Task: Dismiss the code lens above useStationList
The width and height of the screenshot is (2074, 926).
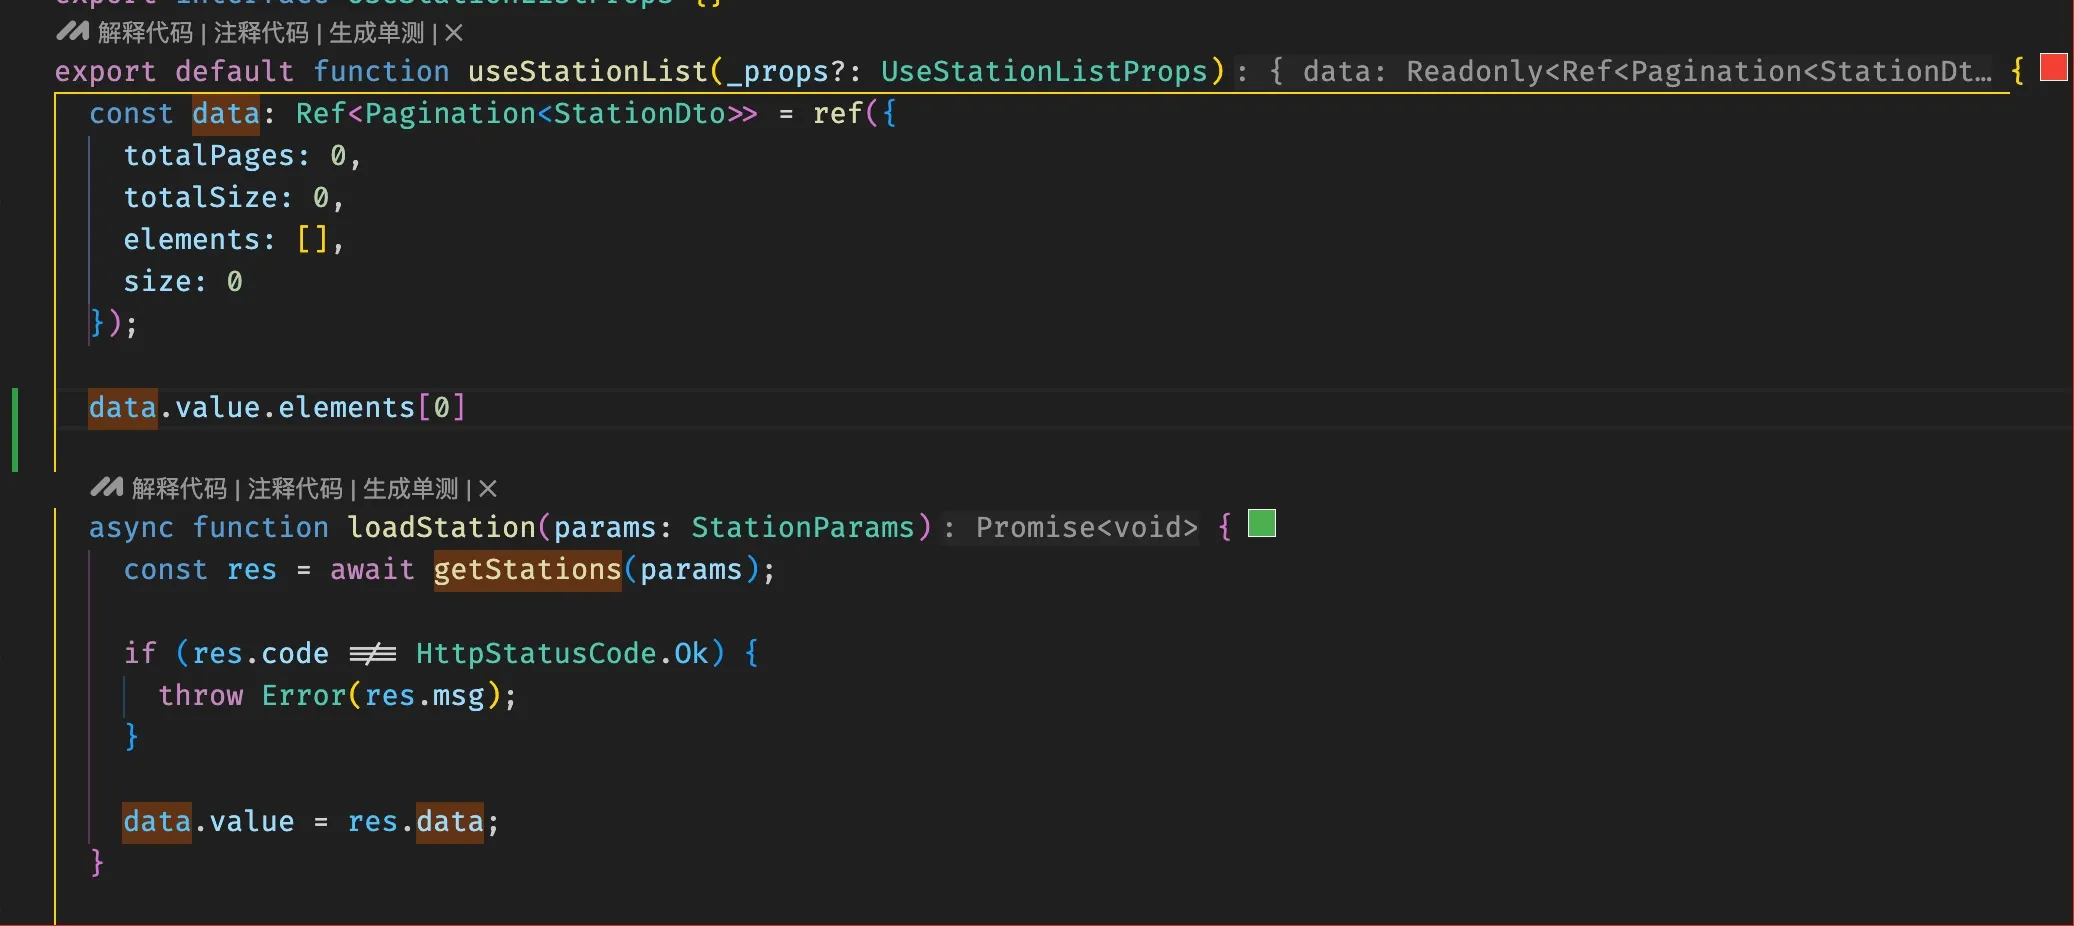Action: (454, 33)
